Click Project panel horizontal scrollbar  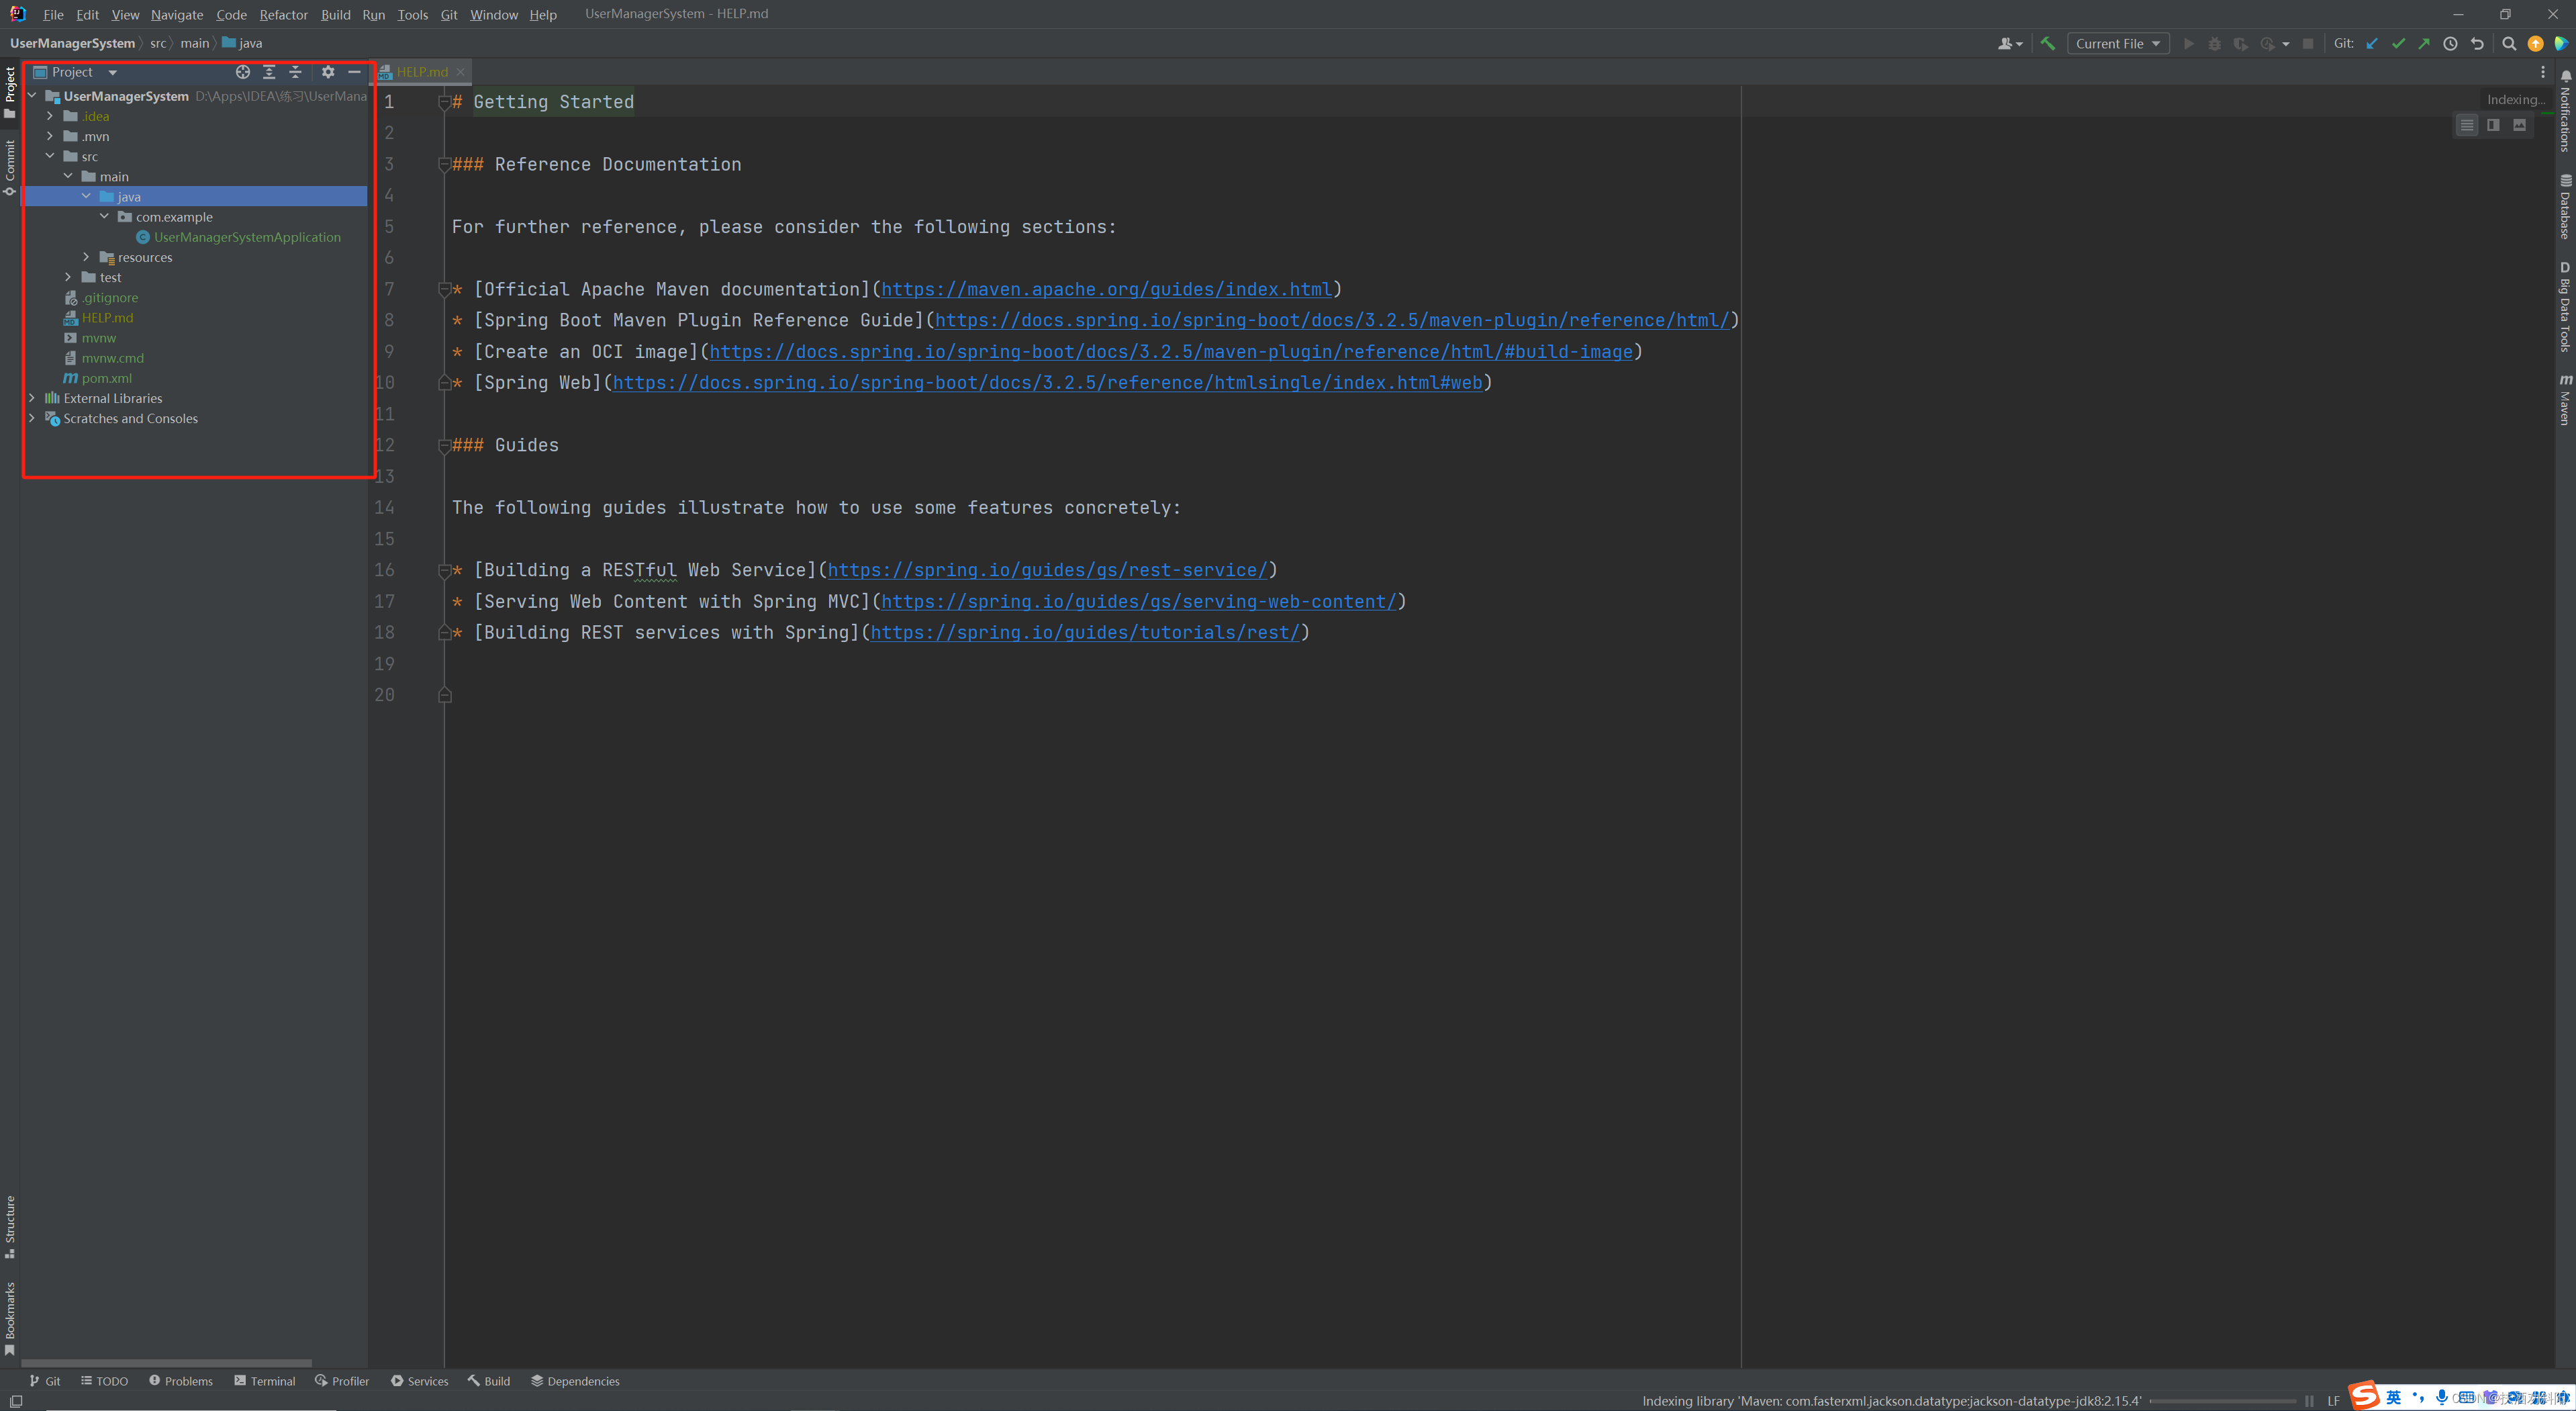tap(167, 1362)
